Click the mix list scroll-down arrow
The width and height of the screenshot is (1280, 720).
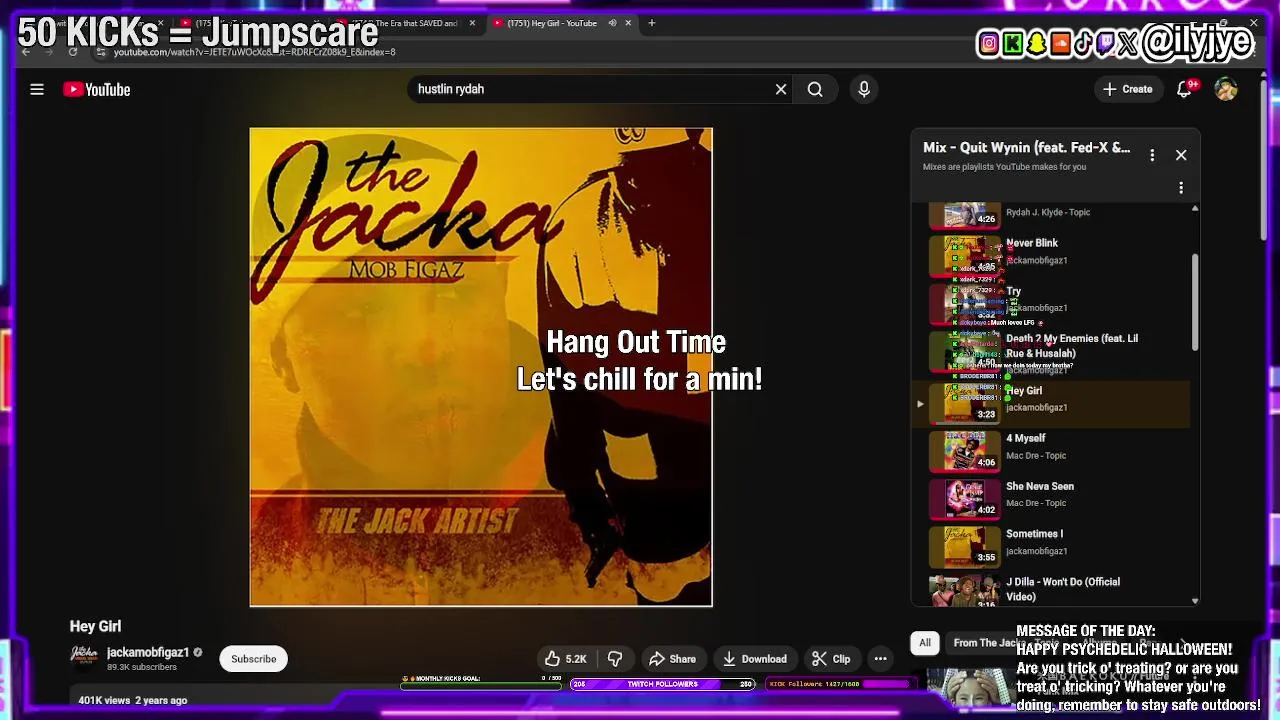pyautogui.click(x=1194, y=601)
